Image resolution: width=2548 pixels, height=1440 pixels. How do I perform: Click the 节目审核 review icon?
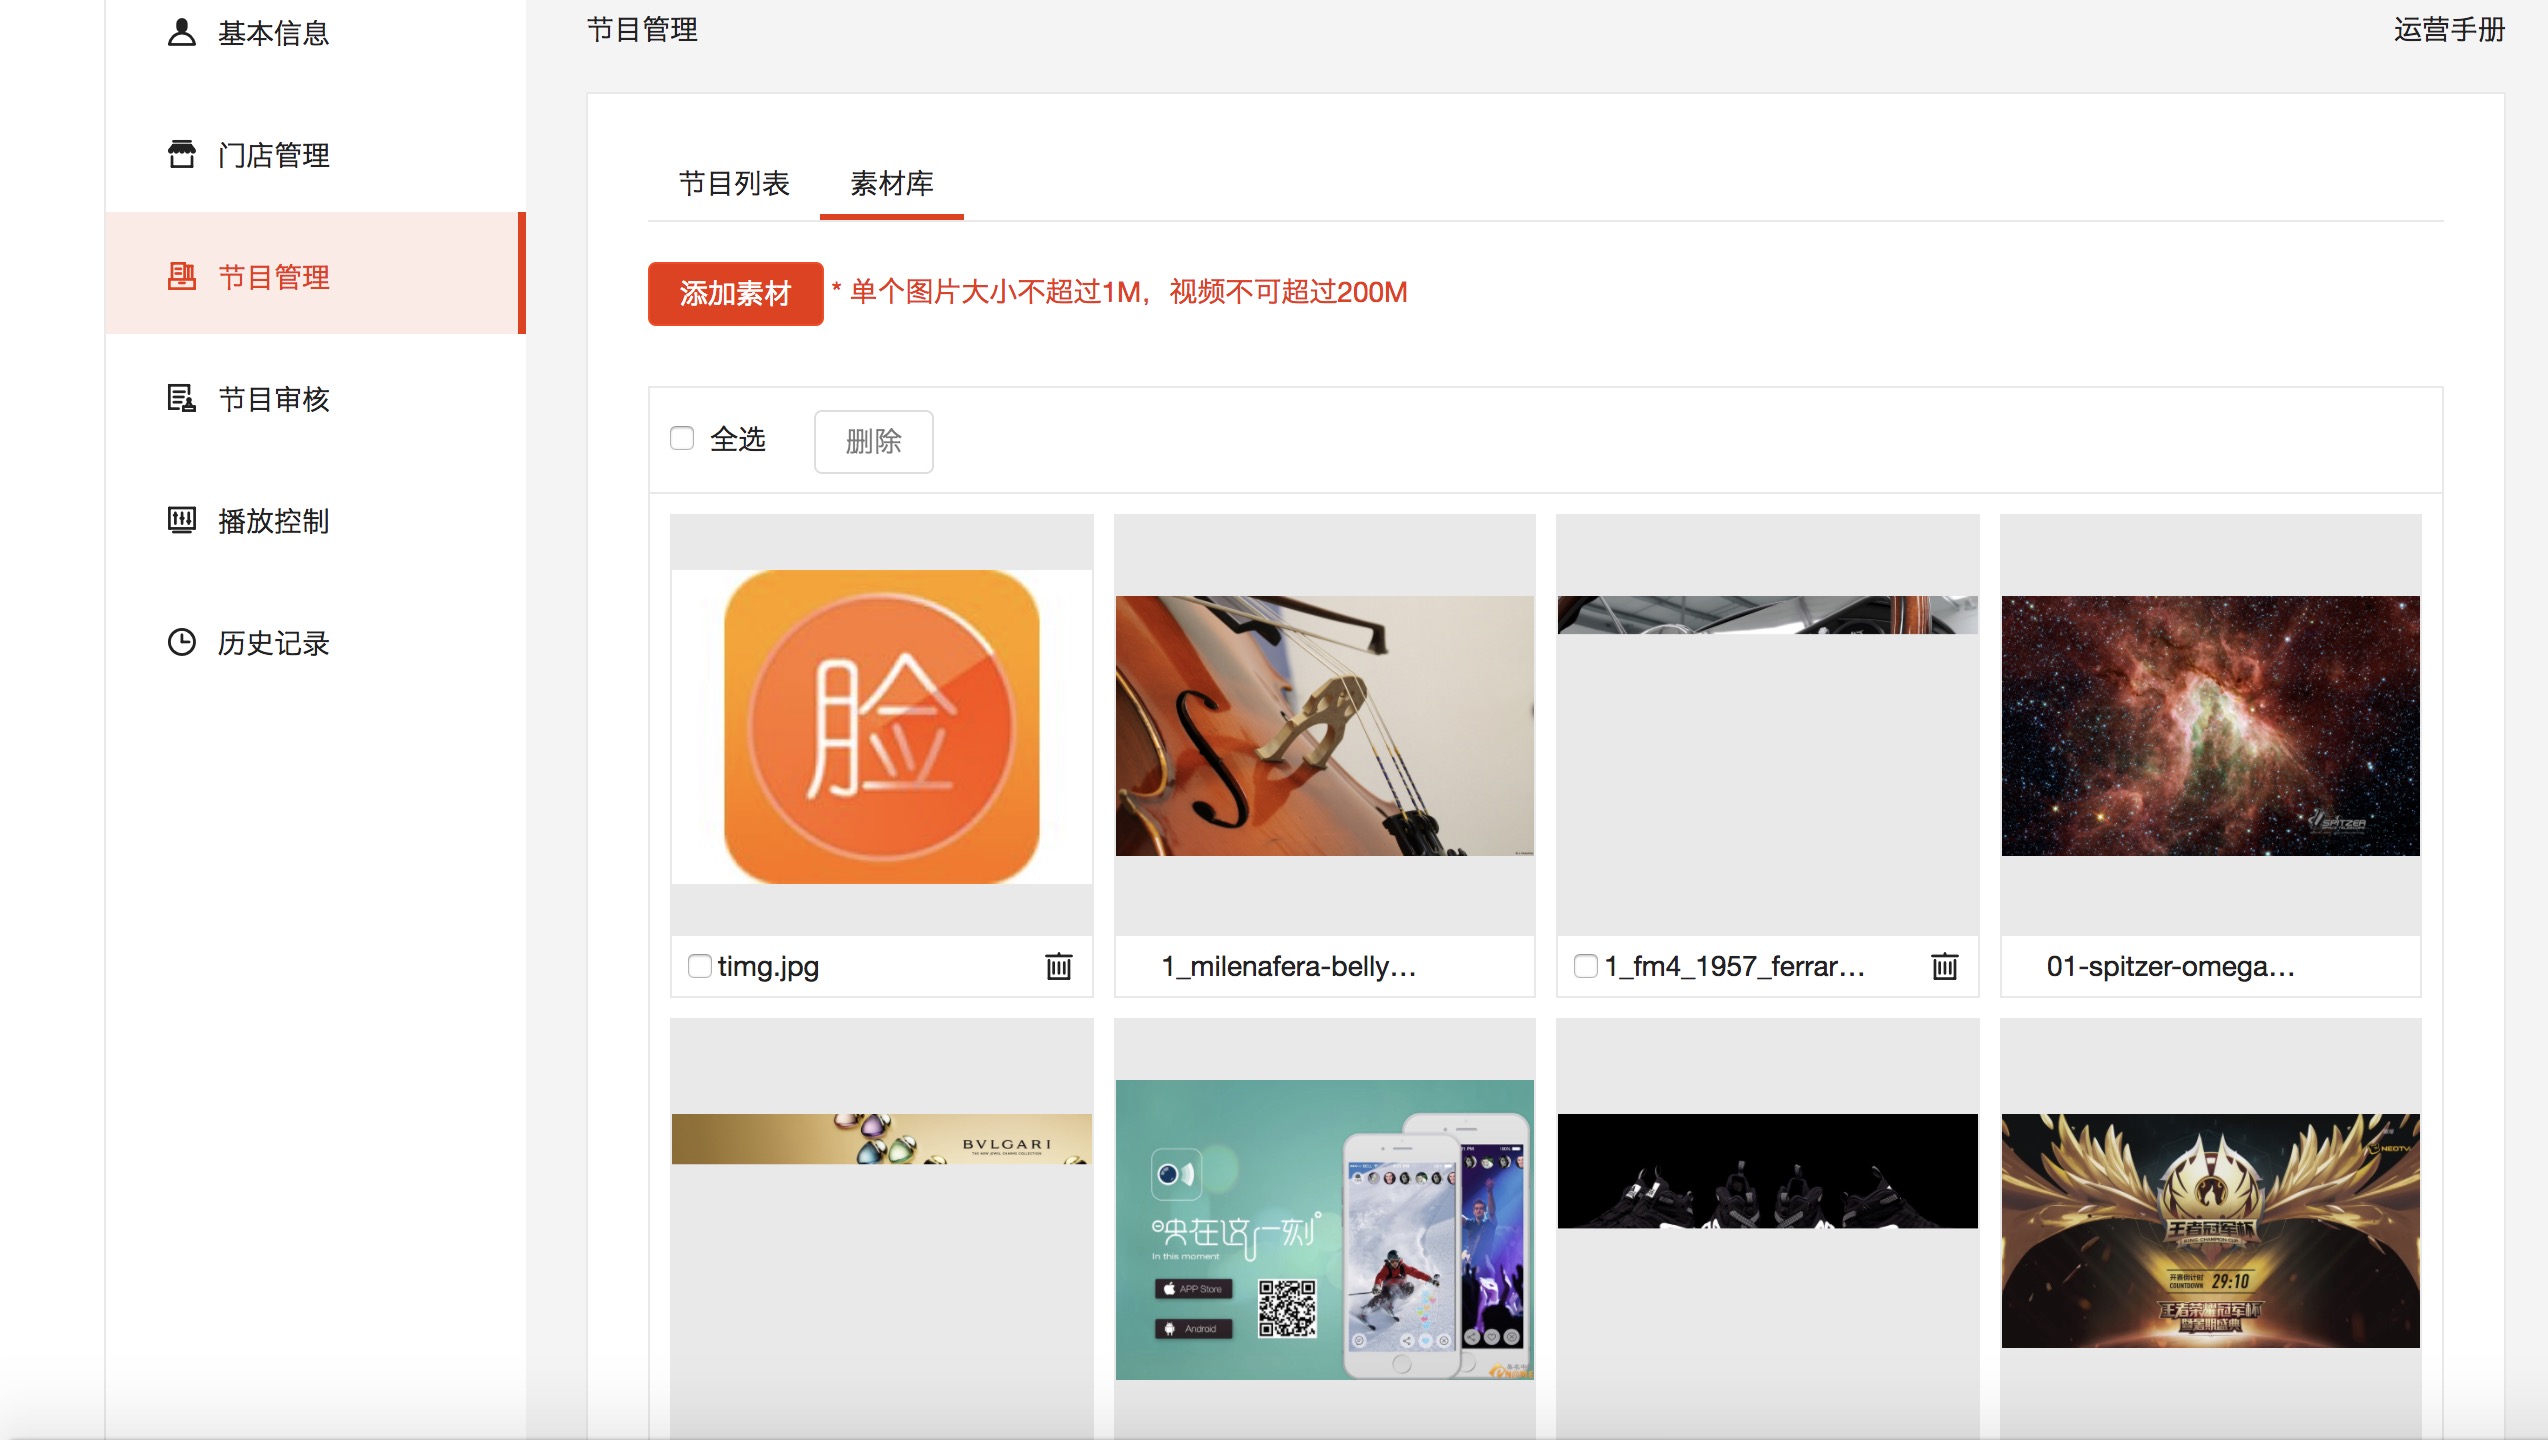(181, 398)
